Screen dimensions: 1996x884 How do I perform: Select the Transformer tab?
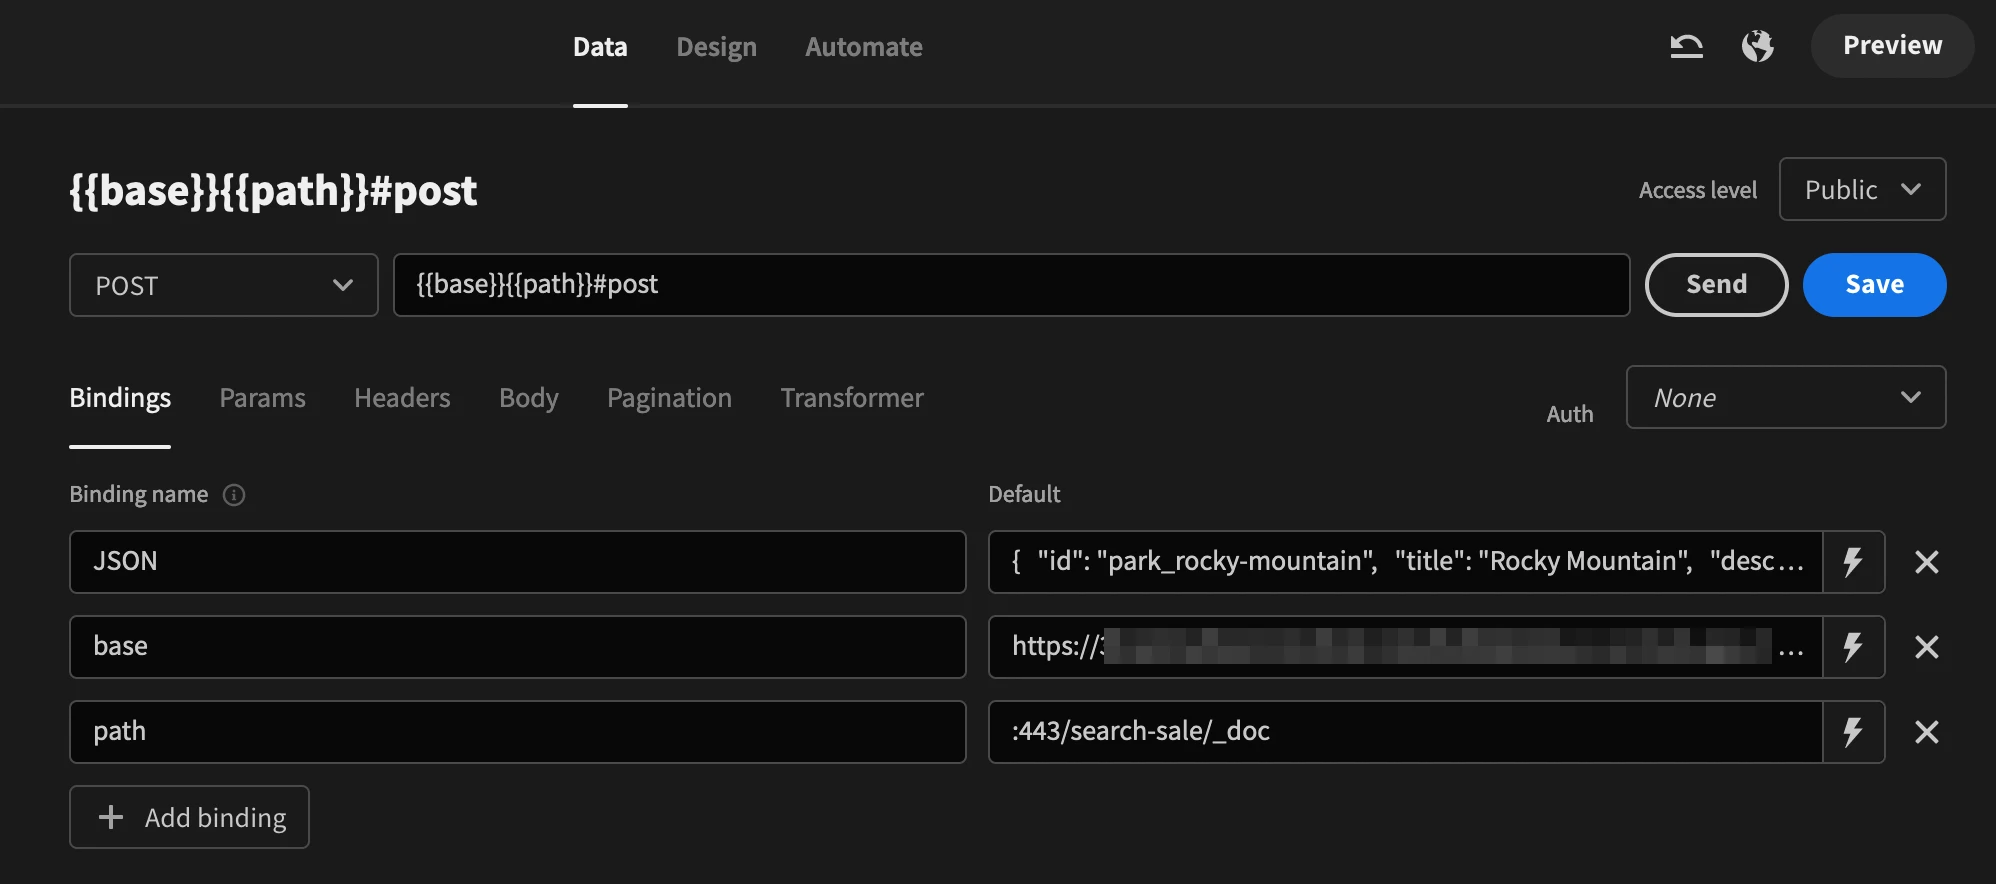[852, 398]
